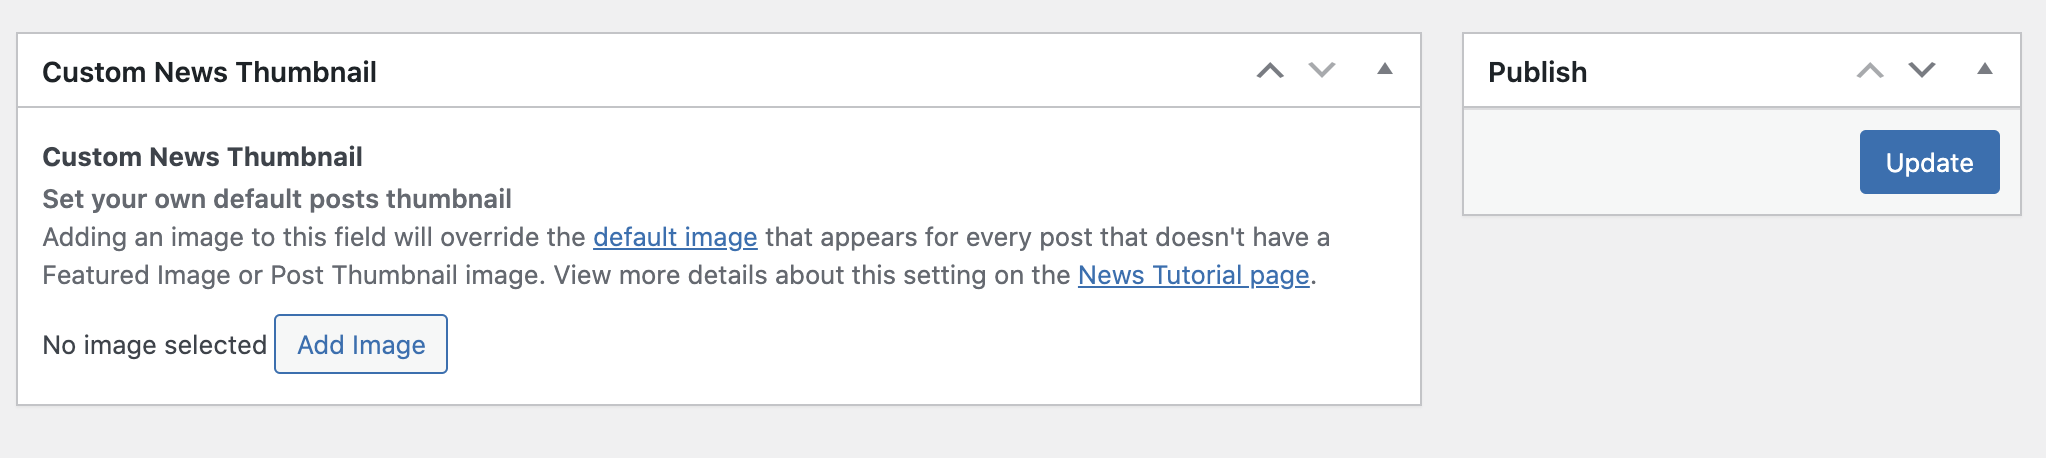Collapse the Custom News Thumbnail panel using its triangle
The image size is (2046, 458).
tap(1385, 69)
